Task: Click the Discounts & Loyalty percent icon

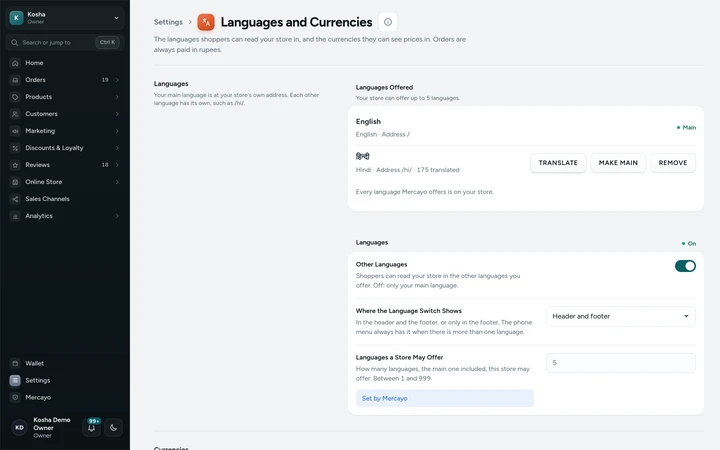Action: (x=15, y=148)
